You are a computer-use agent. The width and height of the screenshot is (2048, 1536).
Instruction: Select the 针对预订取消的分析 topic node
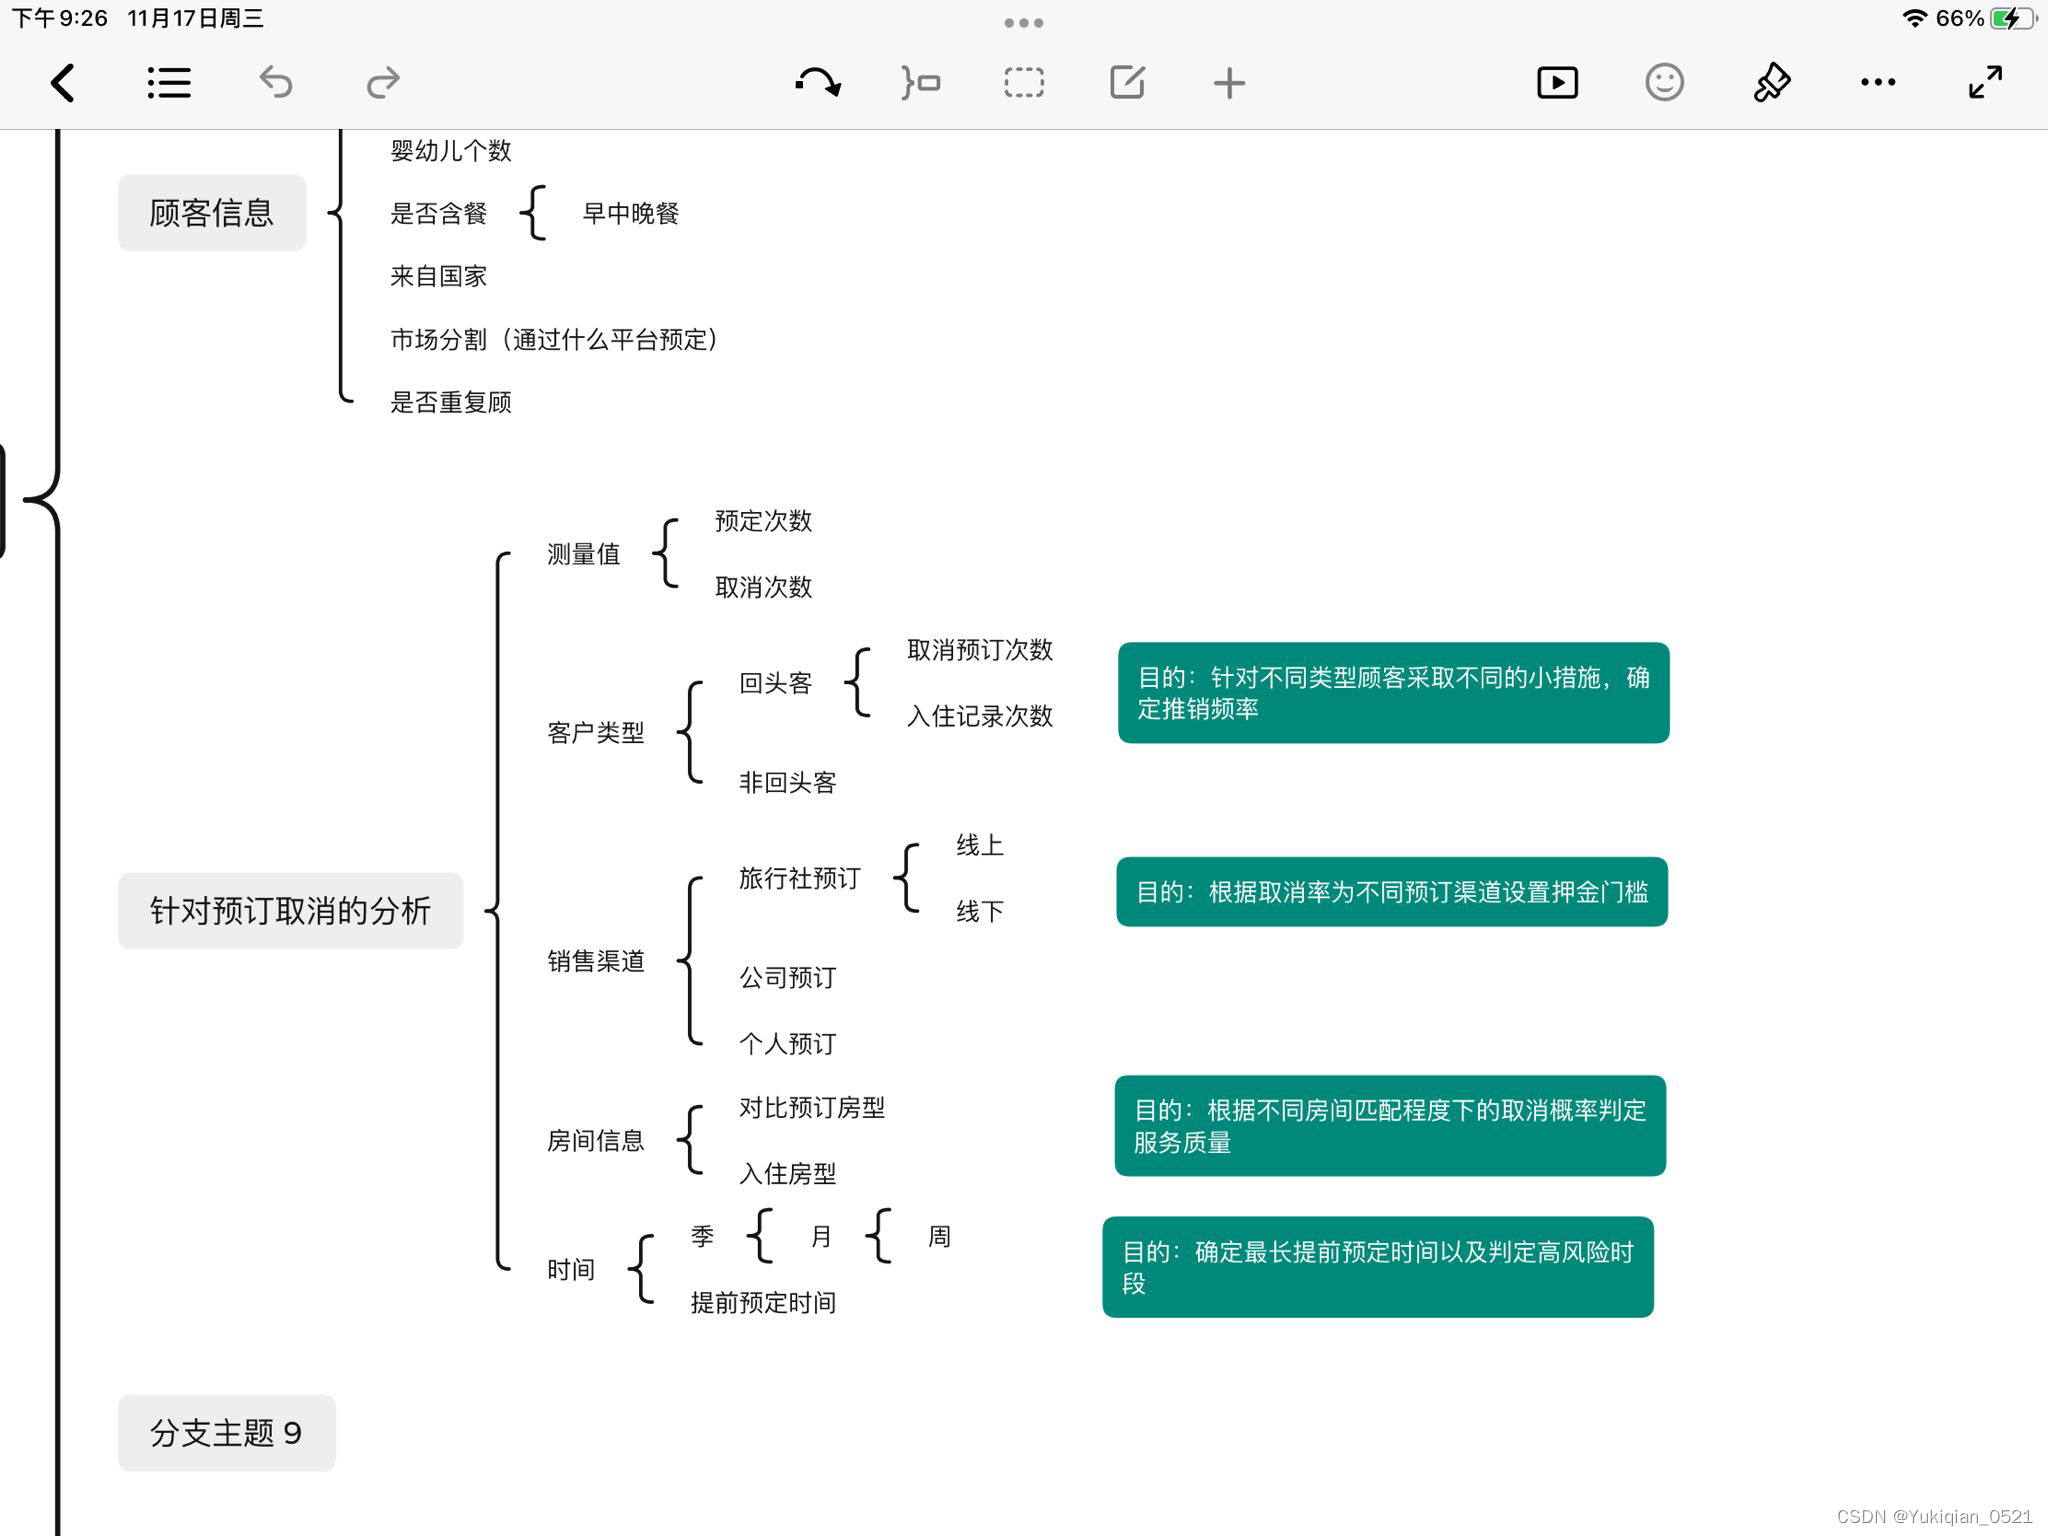click(290, 911)
